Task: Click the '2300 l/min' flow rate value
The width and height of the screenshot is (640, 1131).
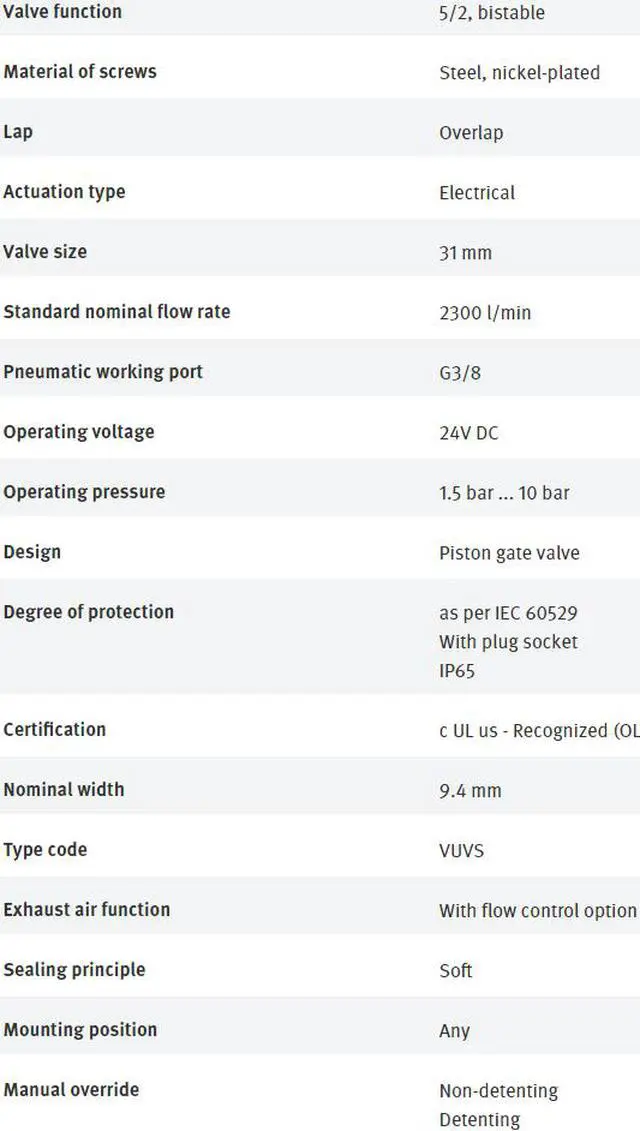Action: (x=485, y=313)
